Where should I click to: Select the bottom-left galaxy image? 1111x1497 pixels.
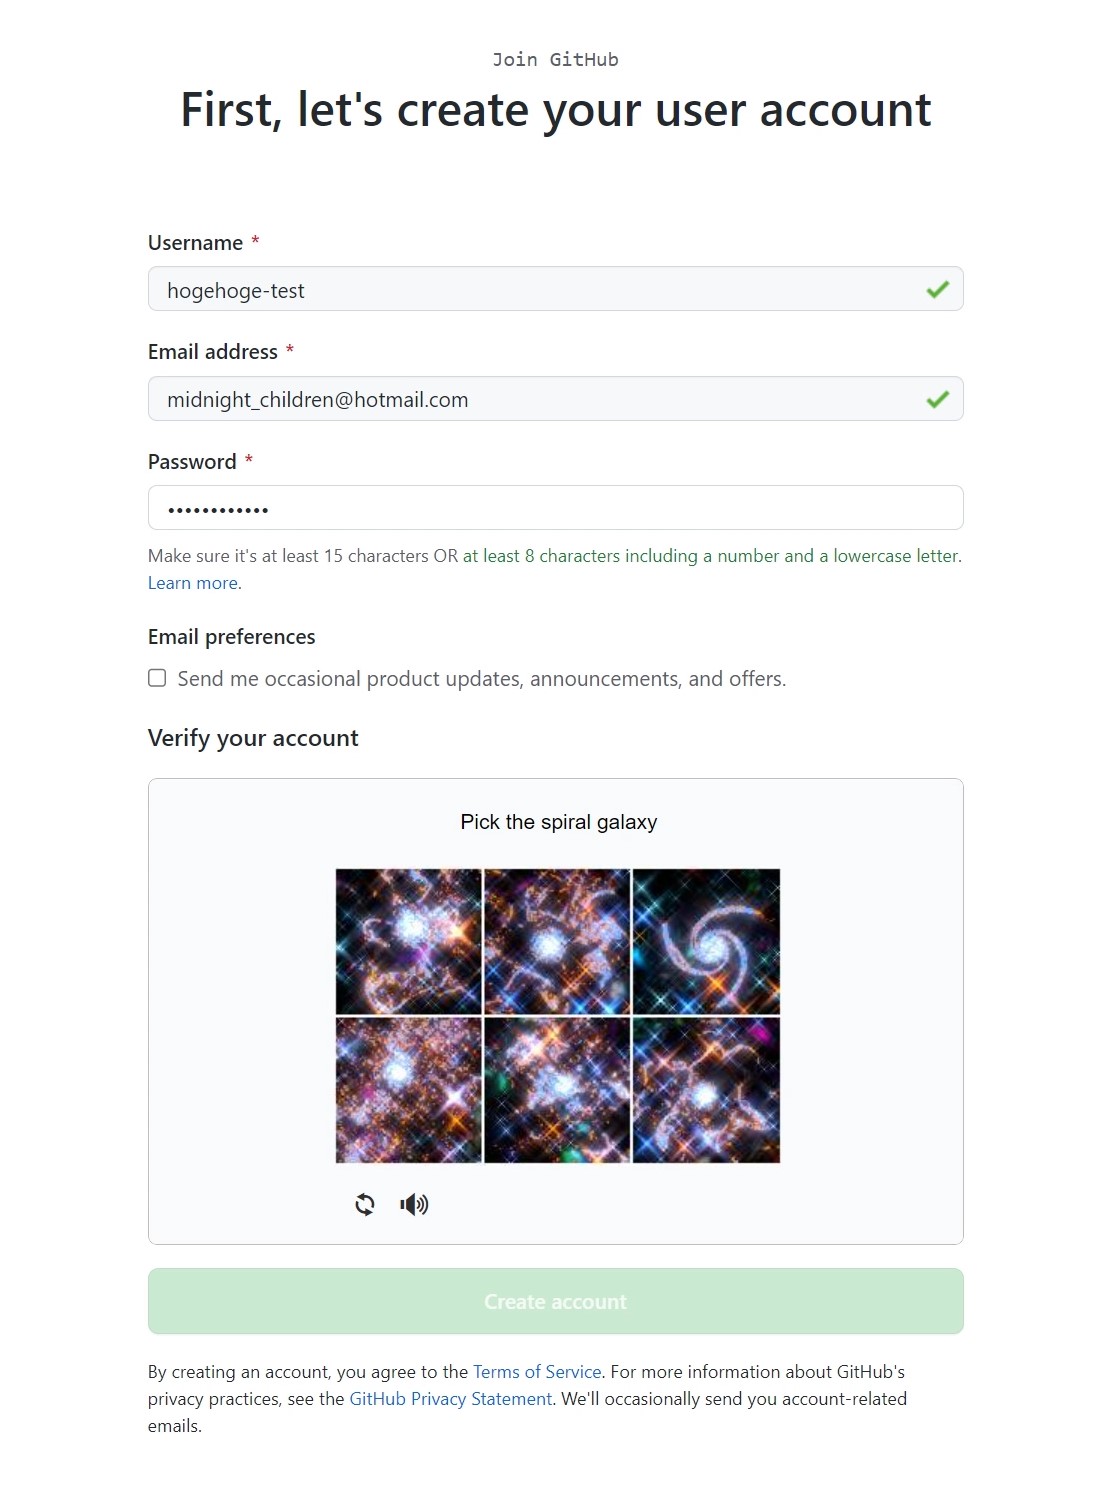tap(408, 1090)
